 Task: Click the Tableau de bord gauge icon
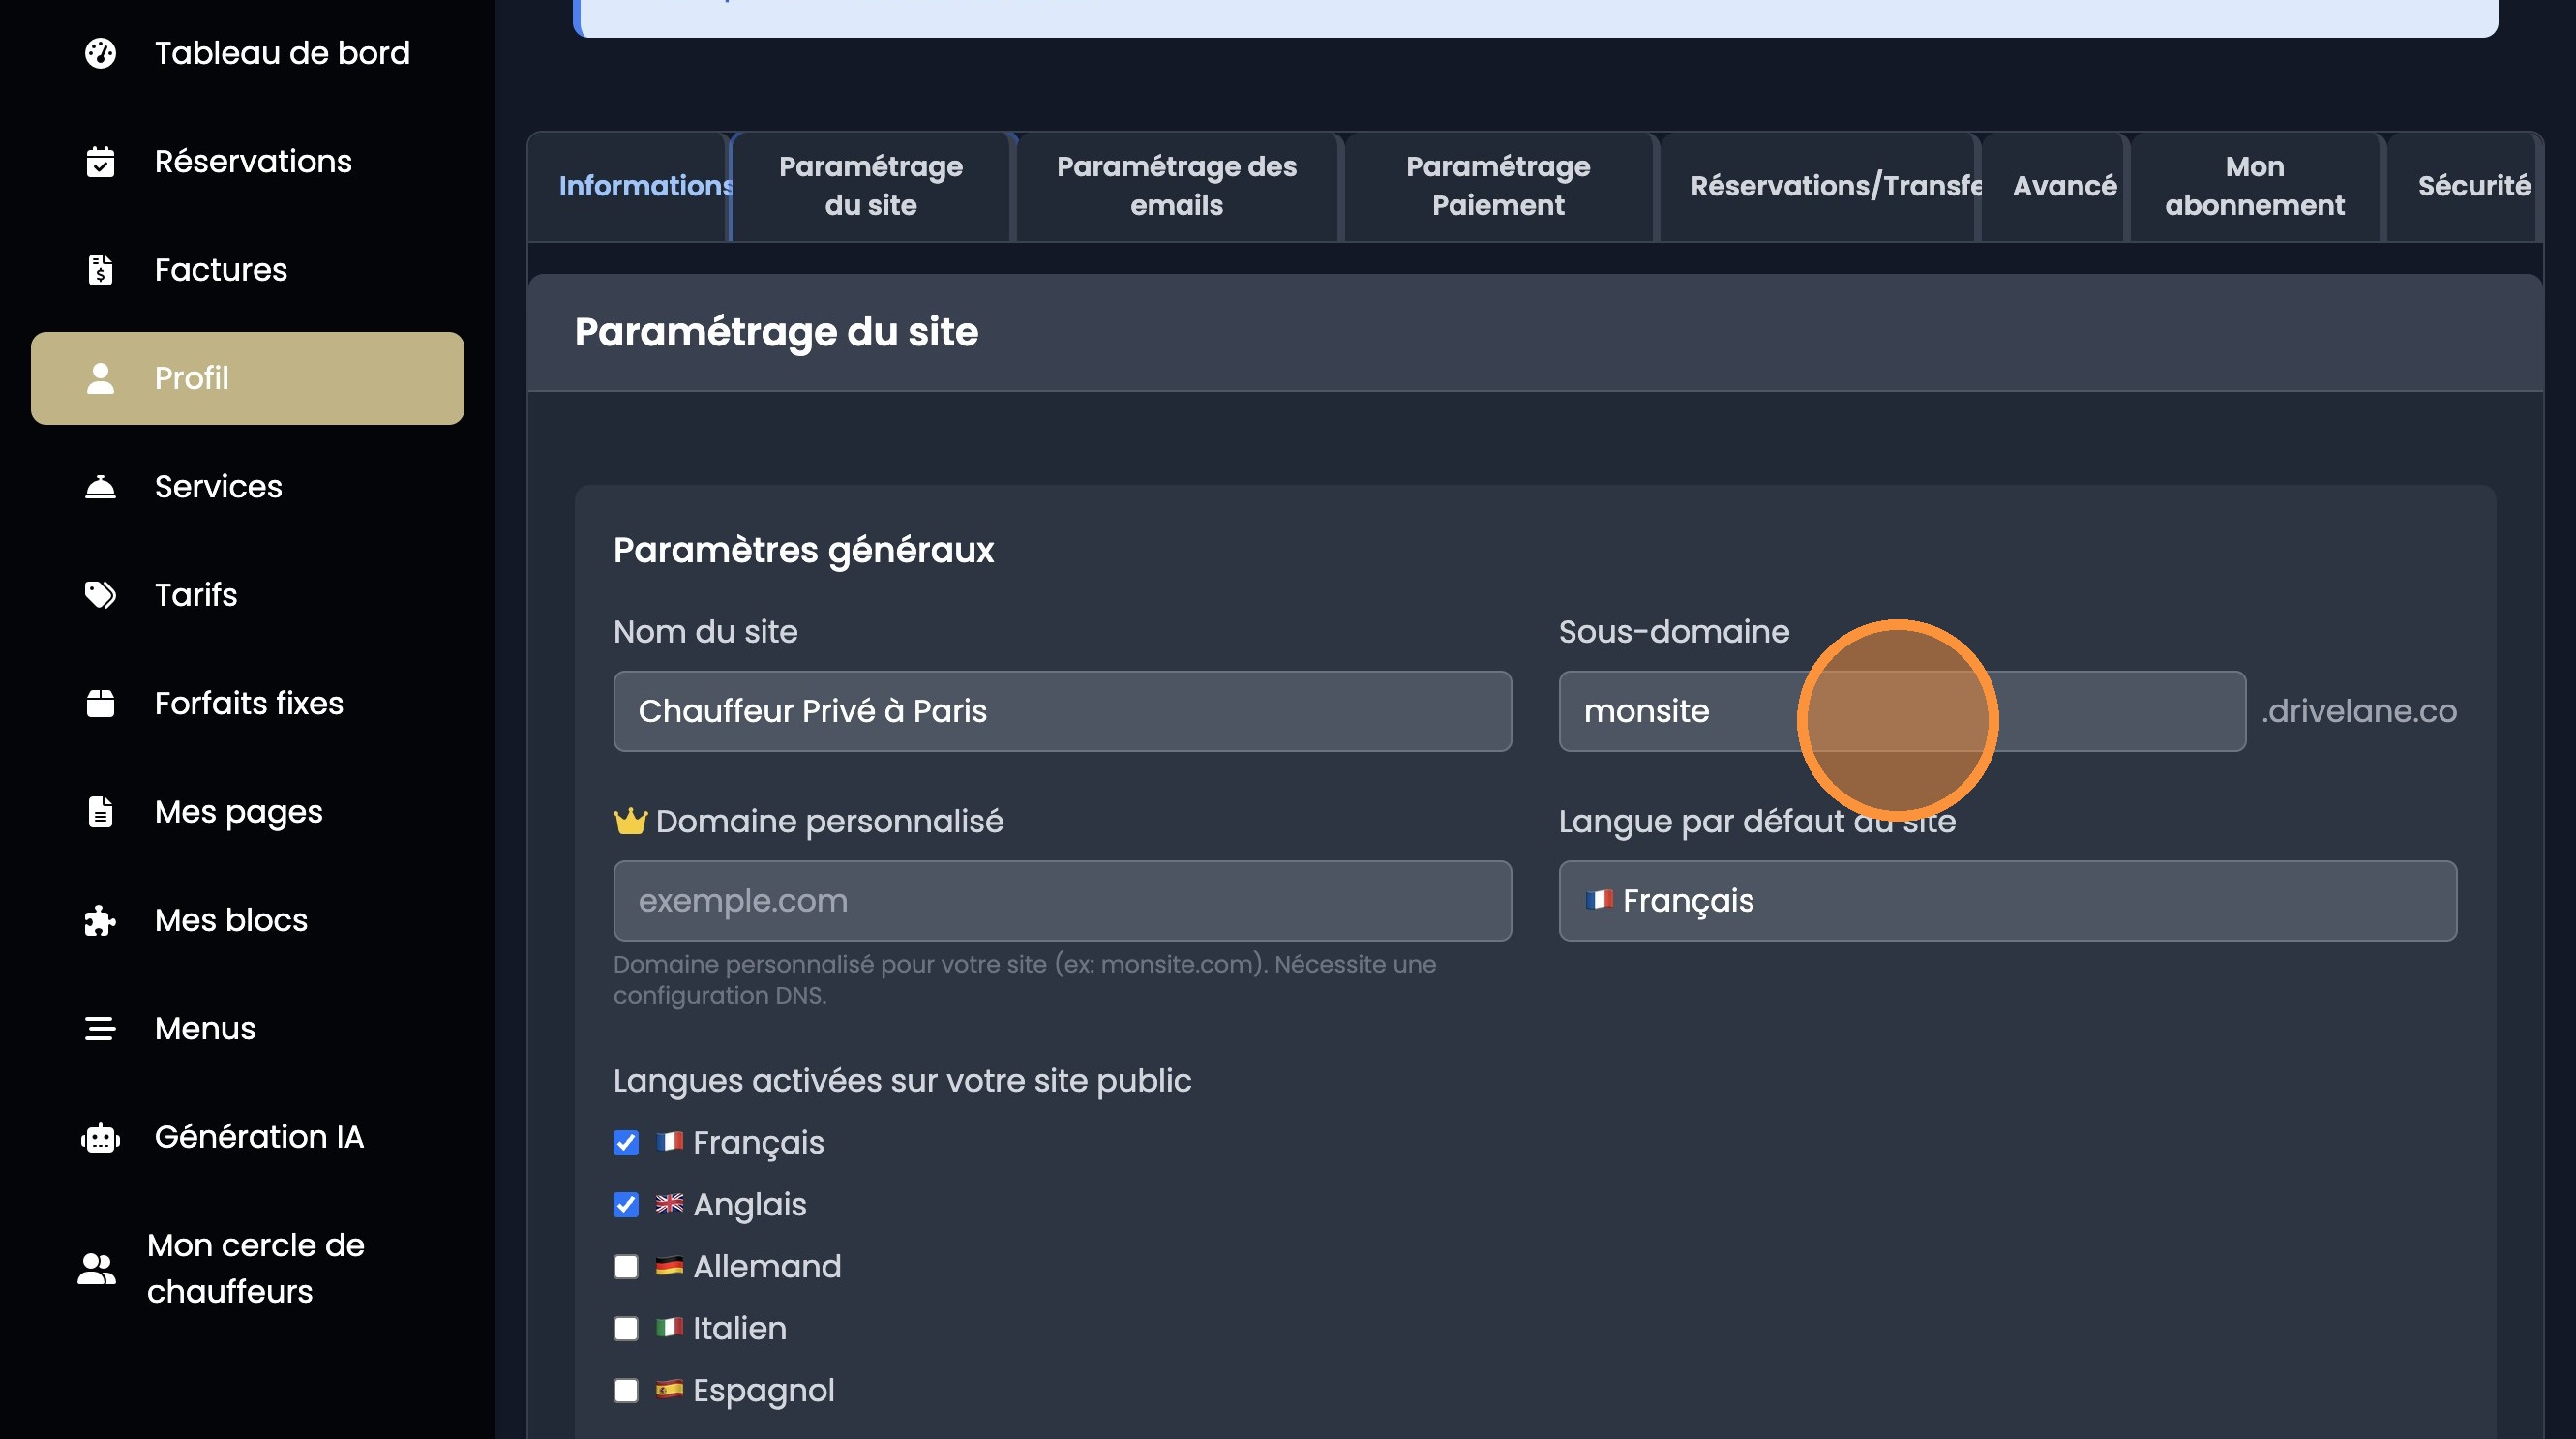coord(100,53)
